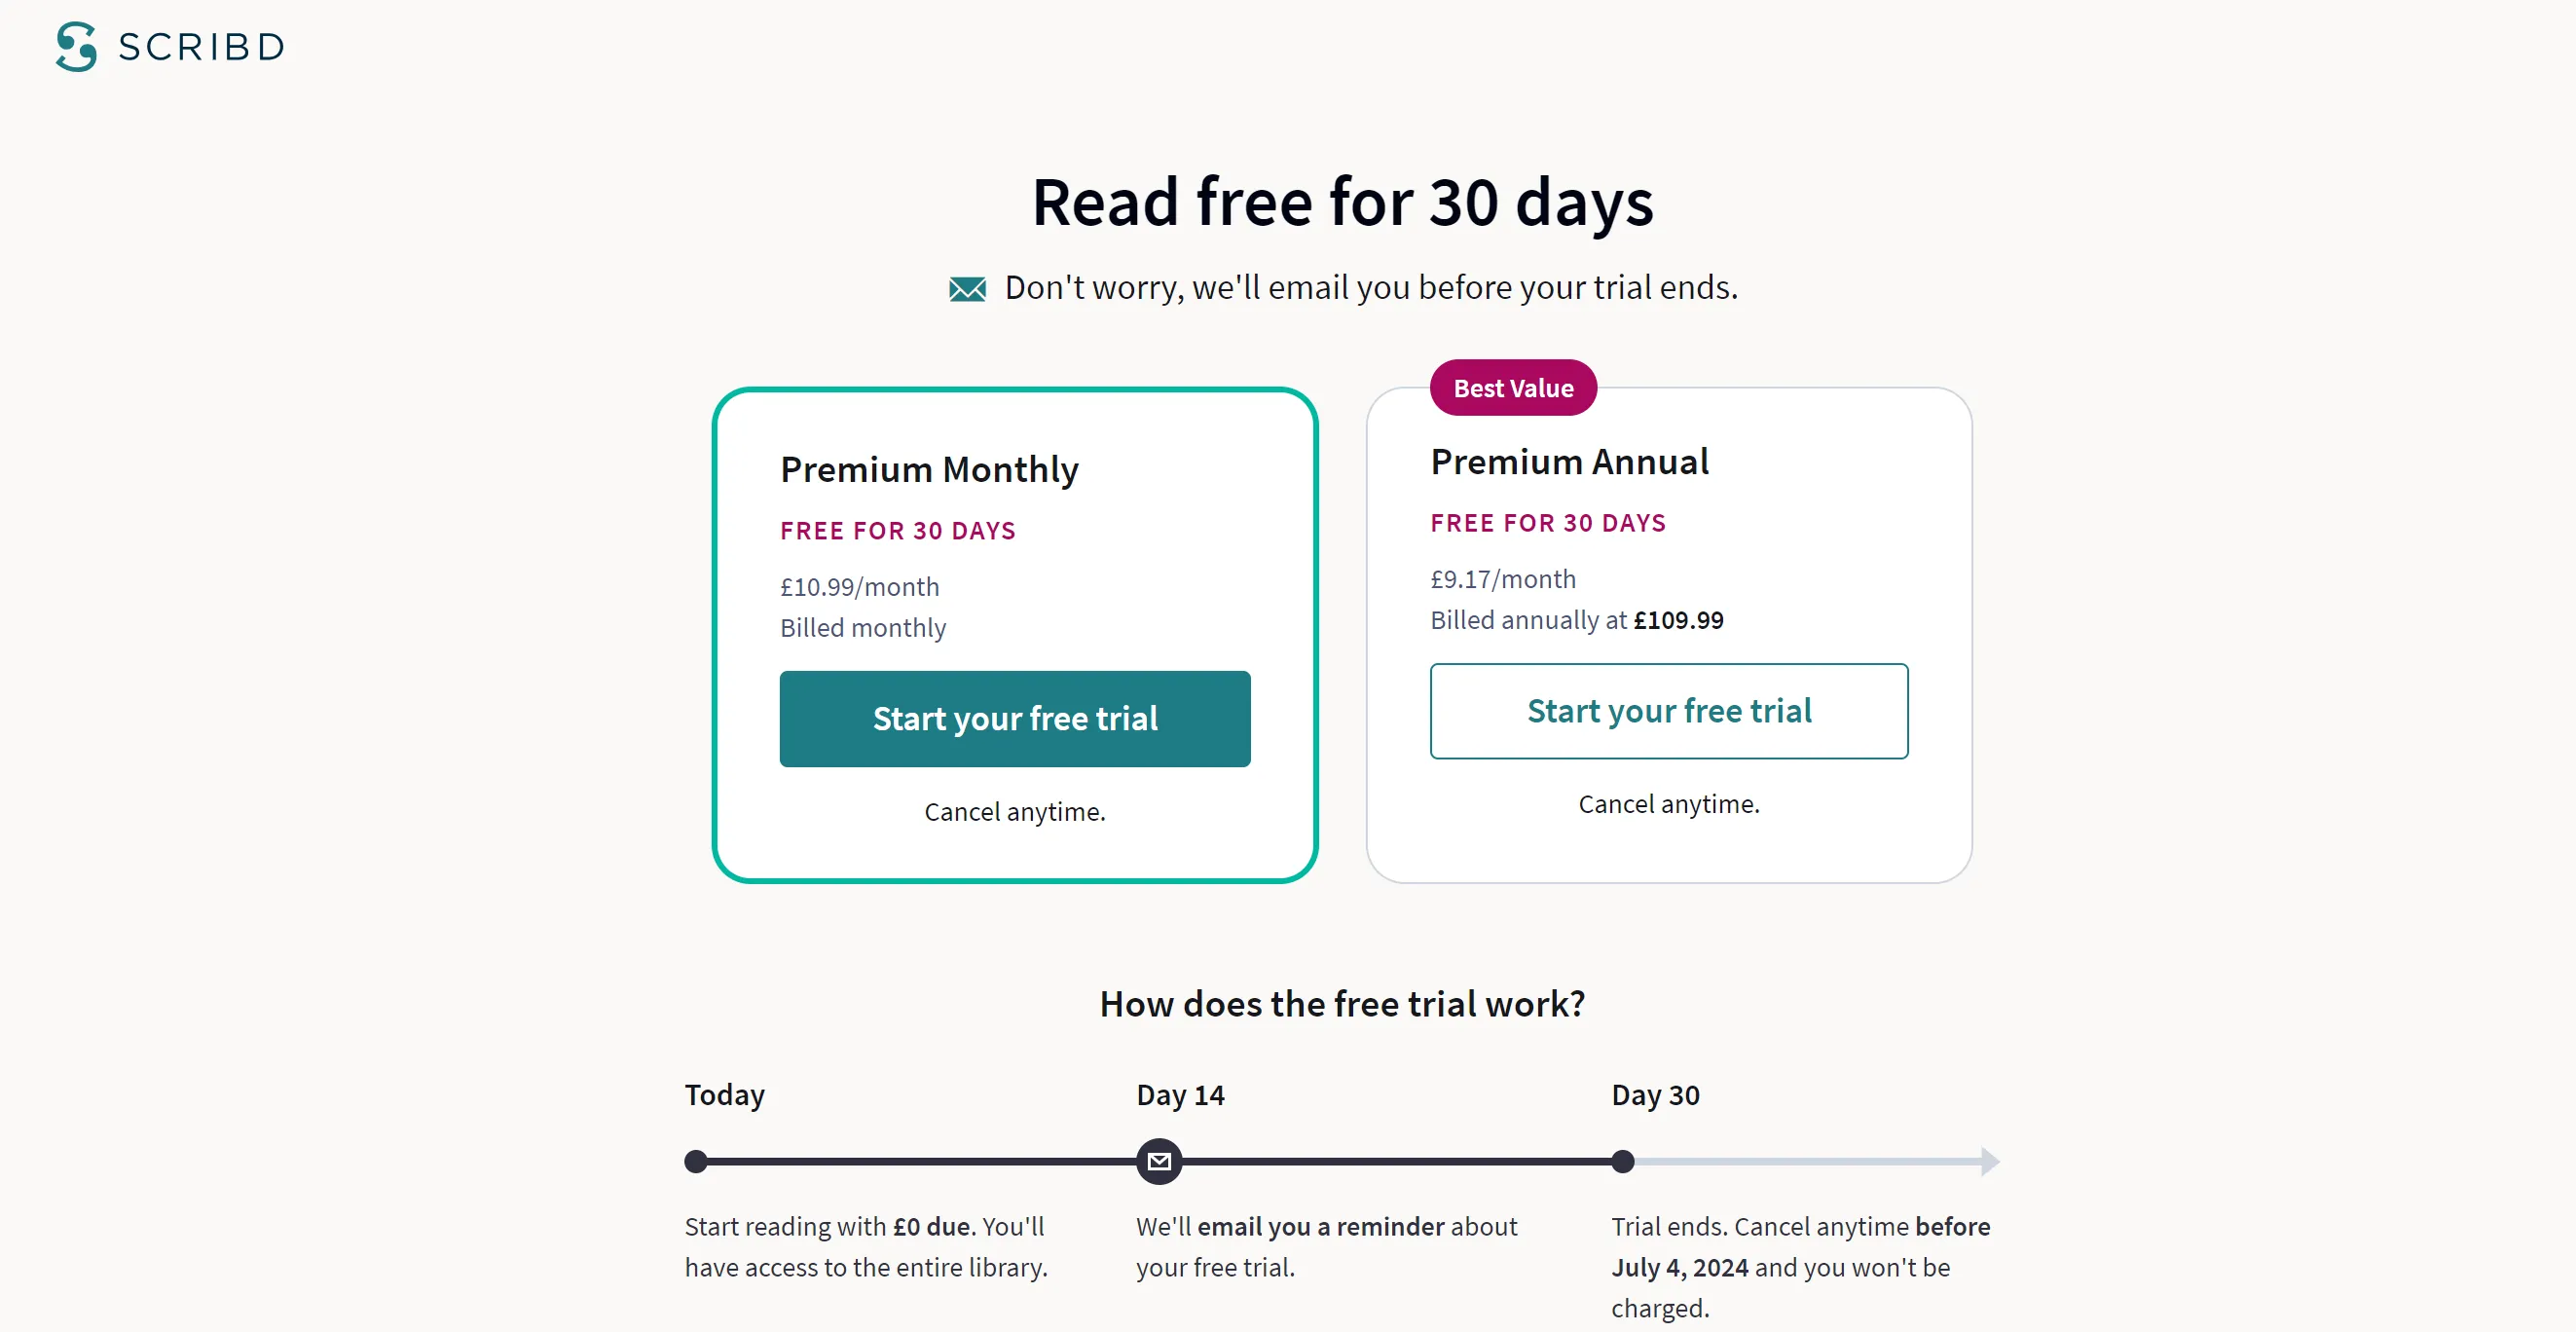
Task: Open the How does the free trial work section
Action: pos(1341,1004)
